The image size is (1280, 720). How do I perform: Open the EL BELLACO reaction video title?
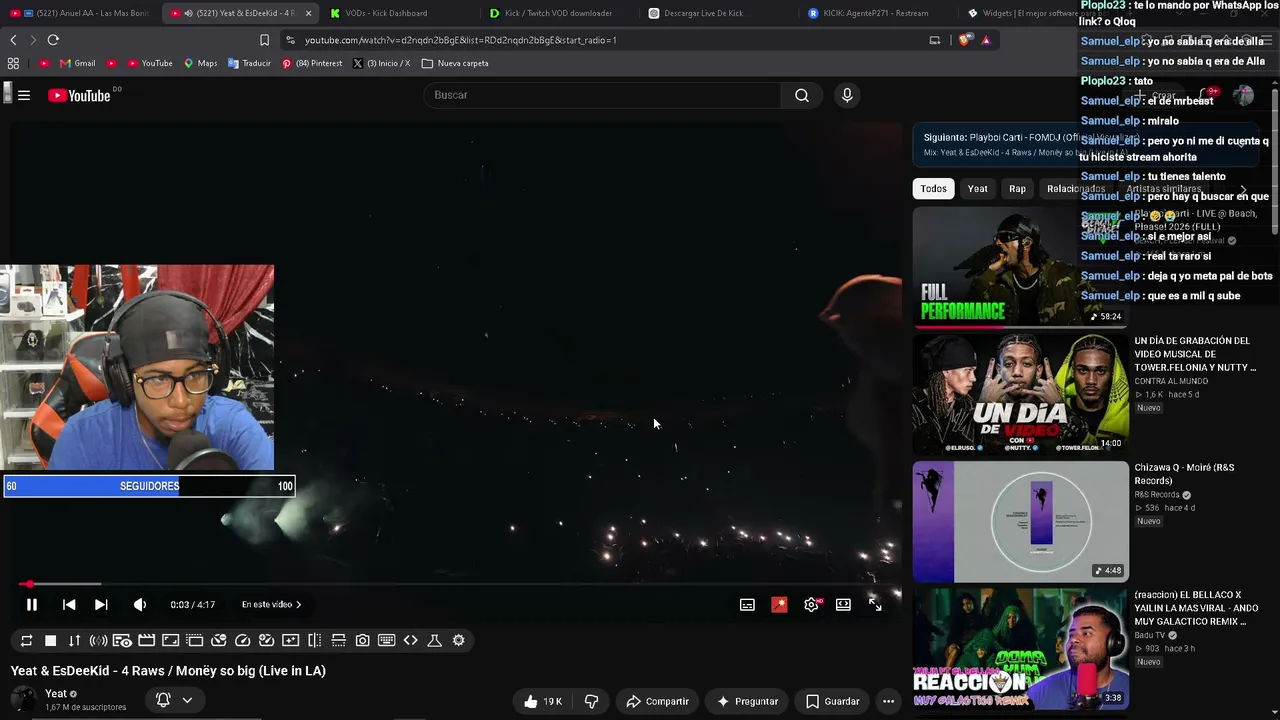point(1196,608)
